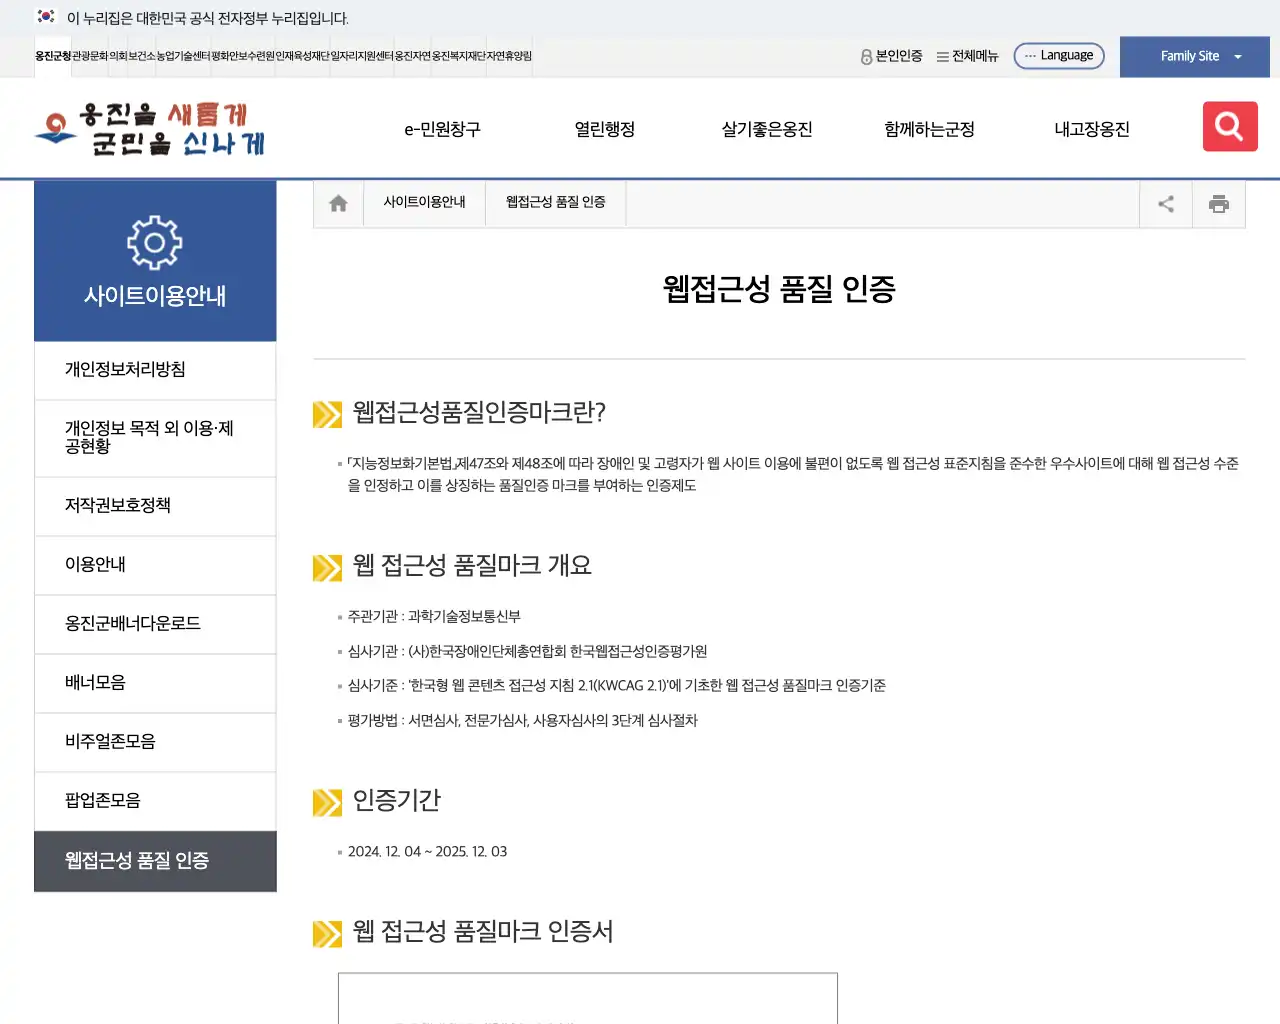The image size is (1280, 1024).
Task: Go to 저작권보호정책 page
Action: click(x=155, y=506)
